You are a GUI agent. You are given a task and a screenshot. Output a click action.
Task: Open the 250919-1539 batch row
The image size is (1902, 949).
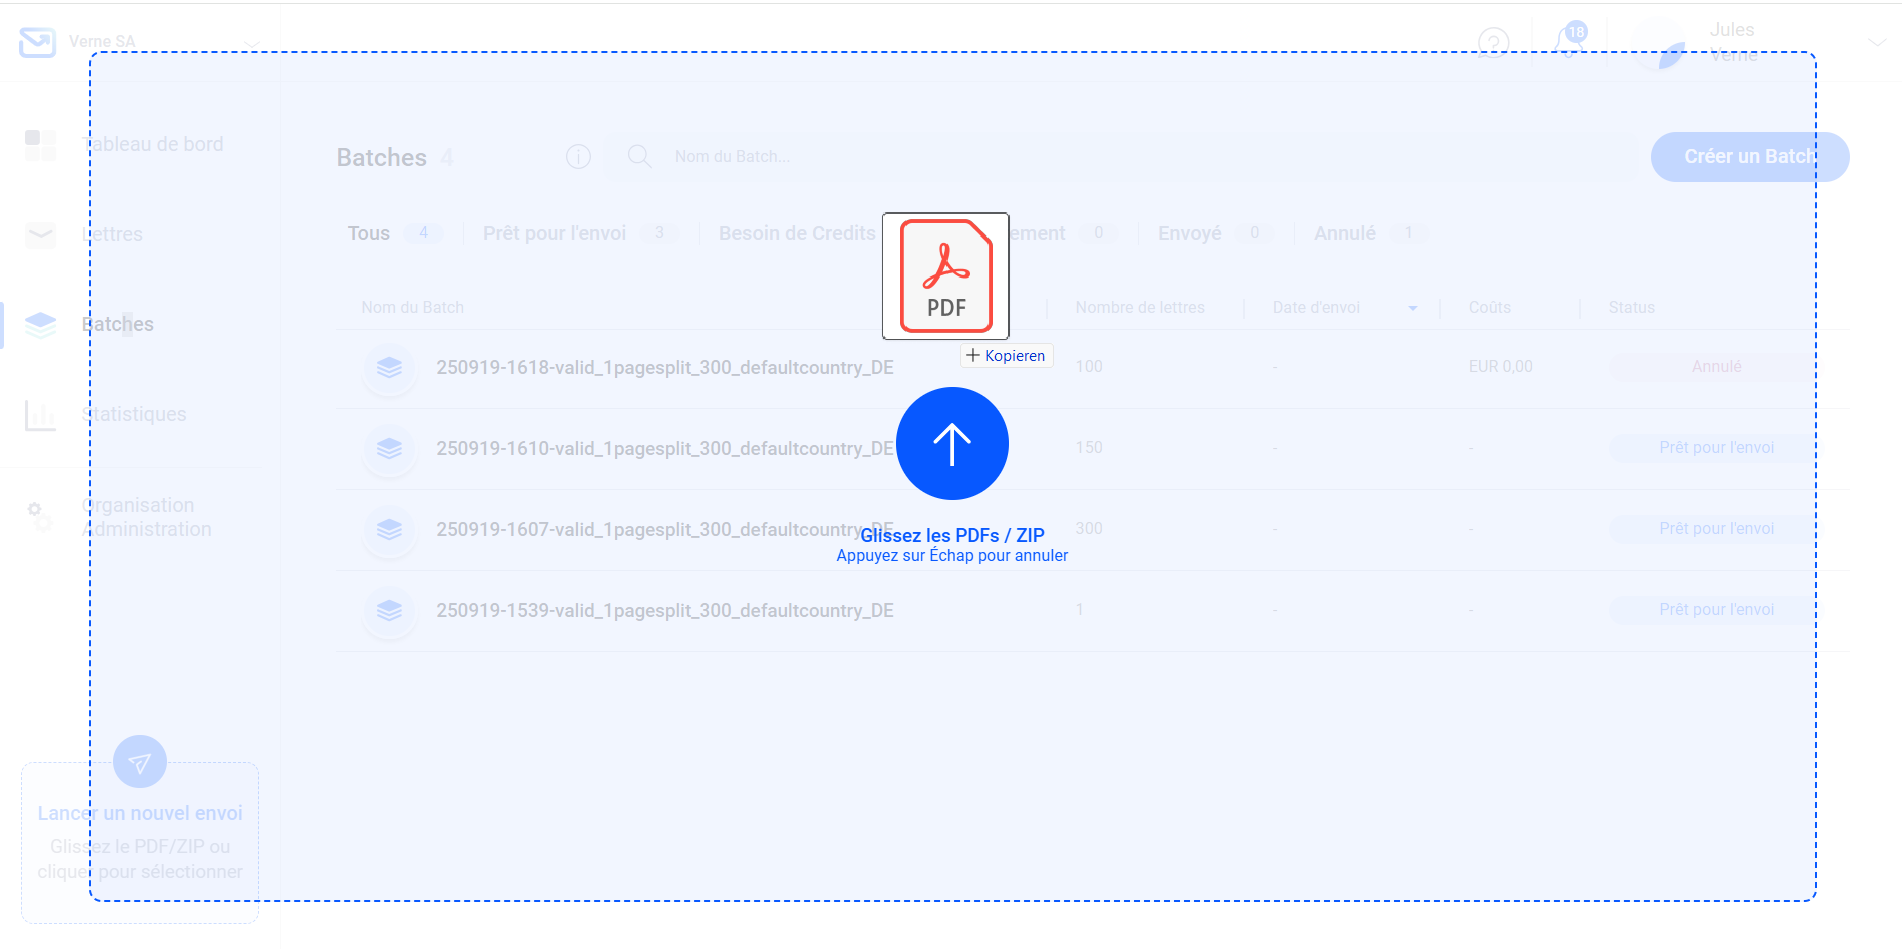664,611
